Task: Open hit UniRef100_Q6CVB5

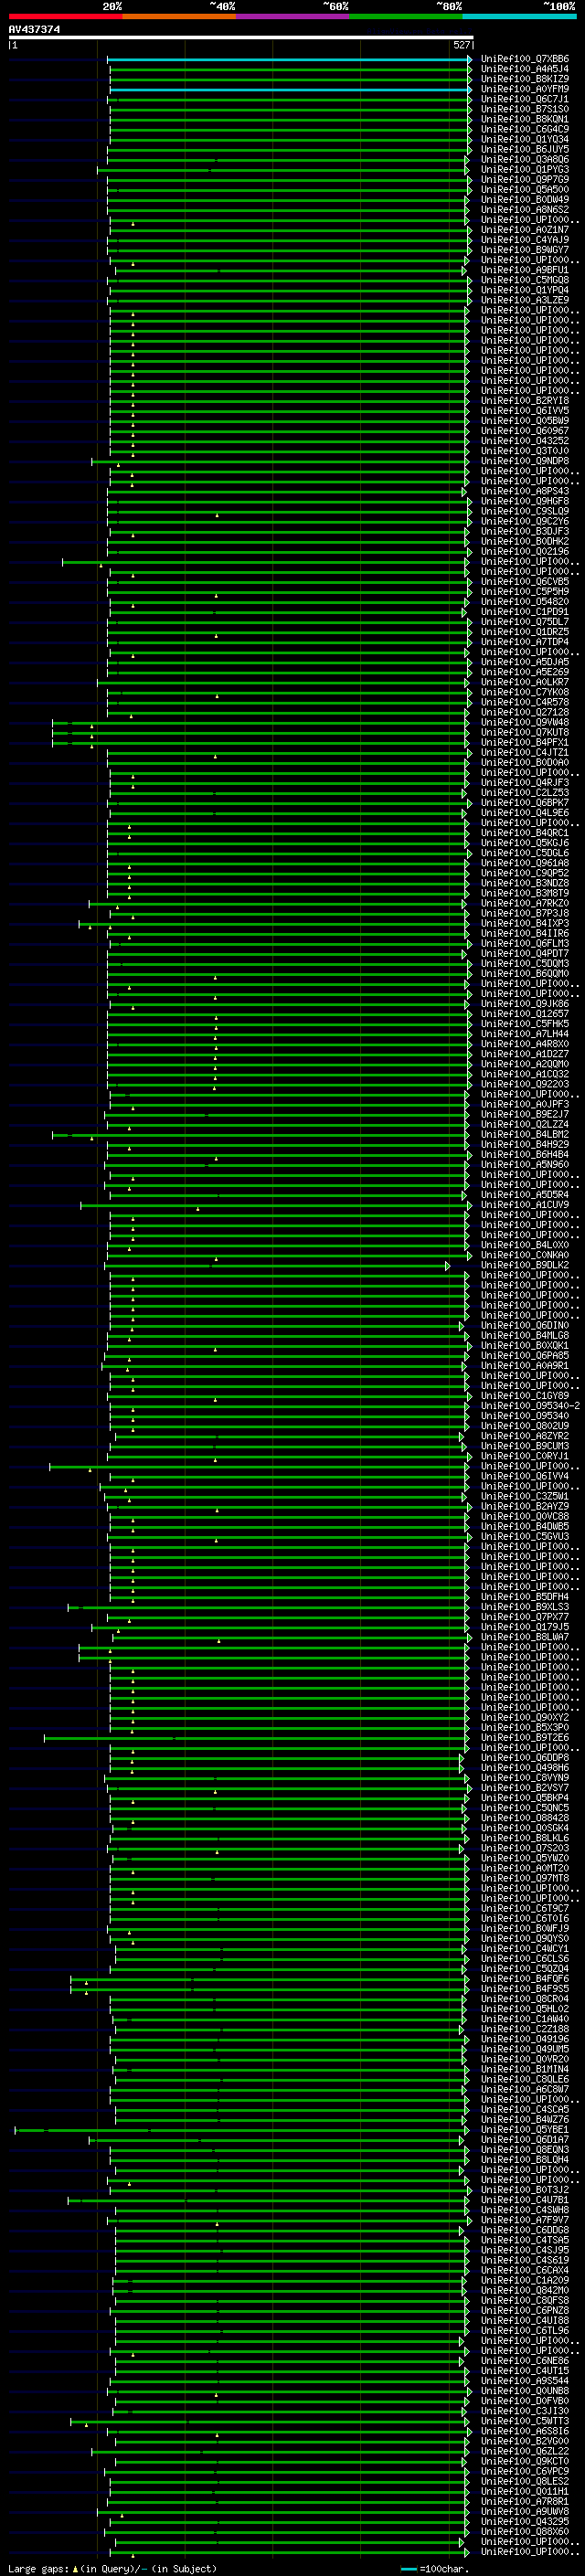Action: [x=525, y=581]
